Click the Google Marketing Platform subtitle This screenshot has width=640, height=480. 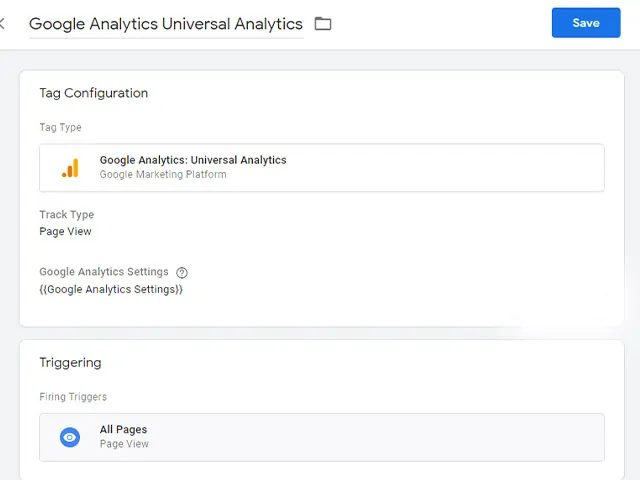click(x=163, y=175)
